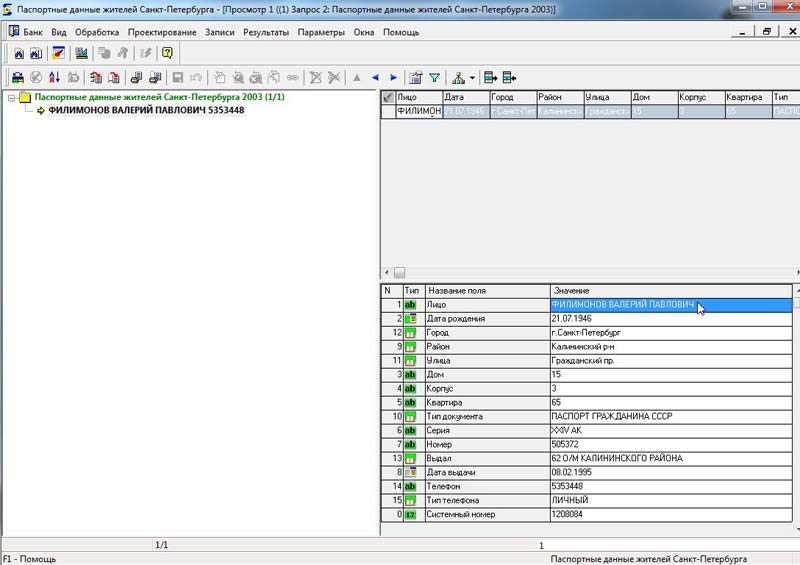Click the blue left arrow previous-record icon
800x565 pixels.
point(375,77)
